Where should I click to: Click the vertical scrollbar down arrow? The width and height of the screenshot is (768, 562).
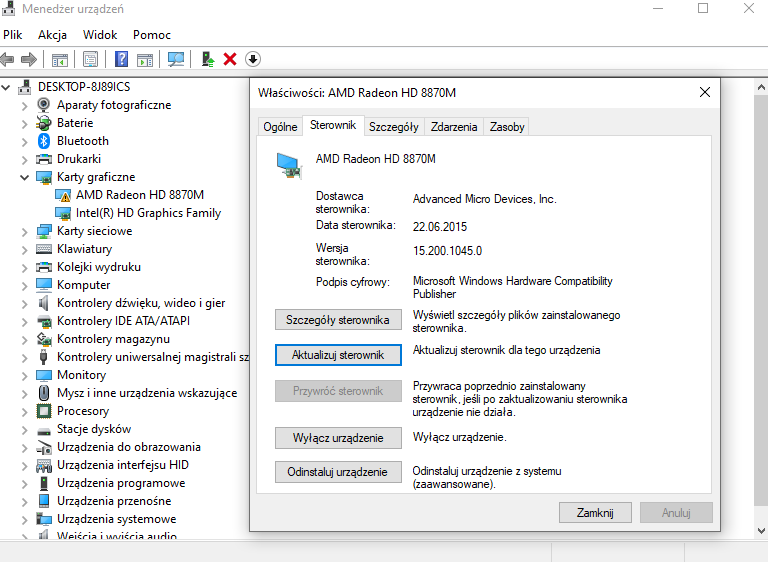761,531
